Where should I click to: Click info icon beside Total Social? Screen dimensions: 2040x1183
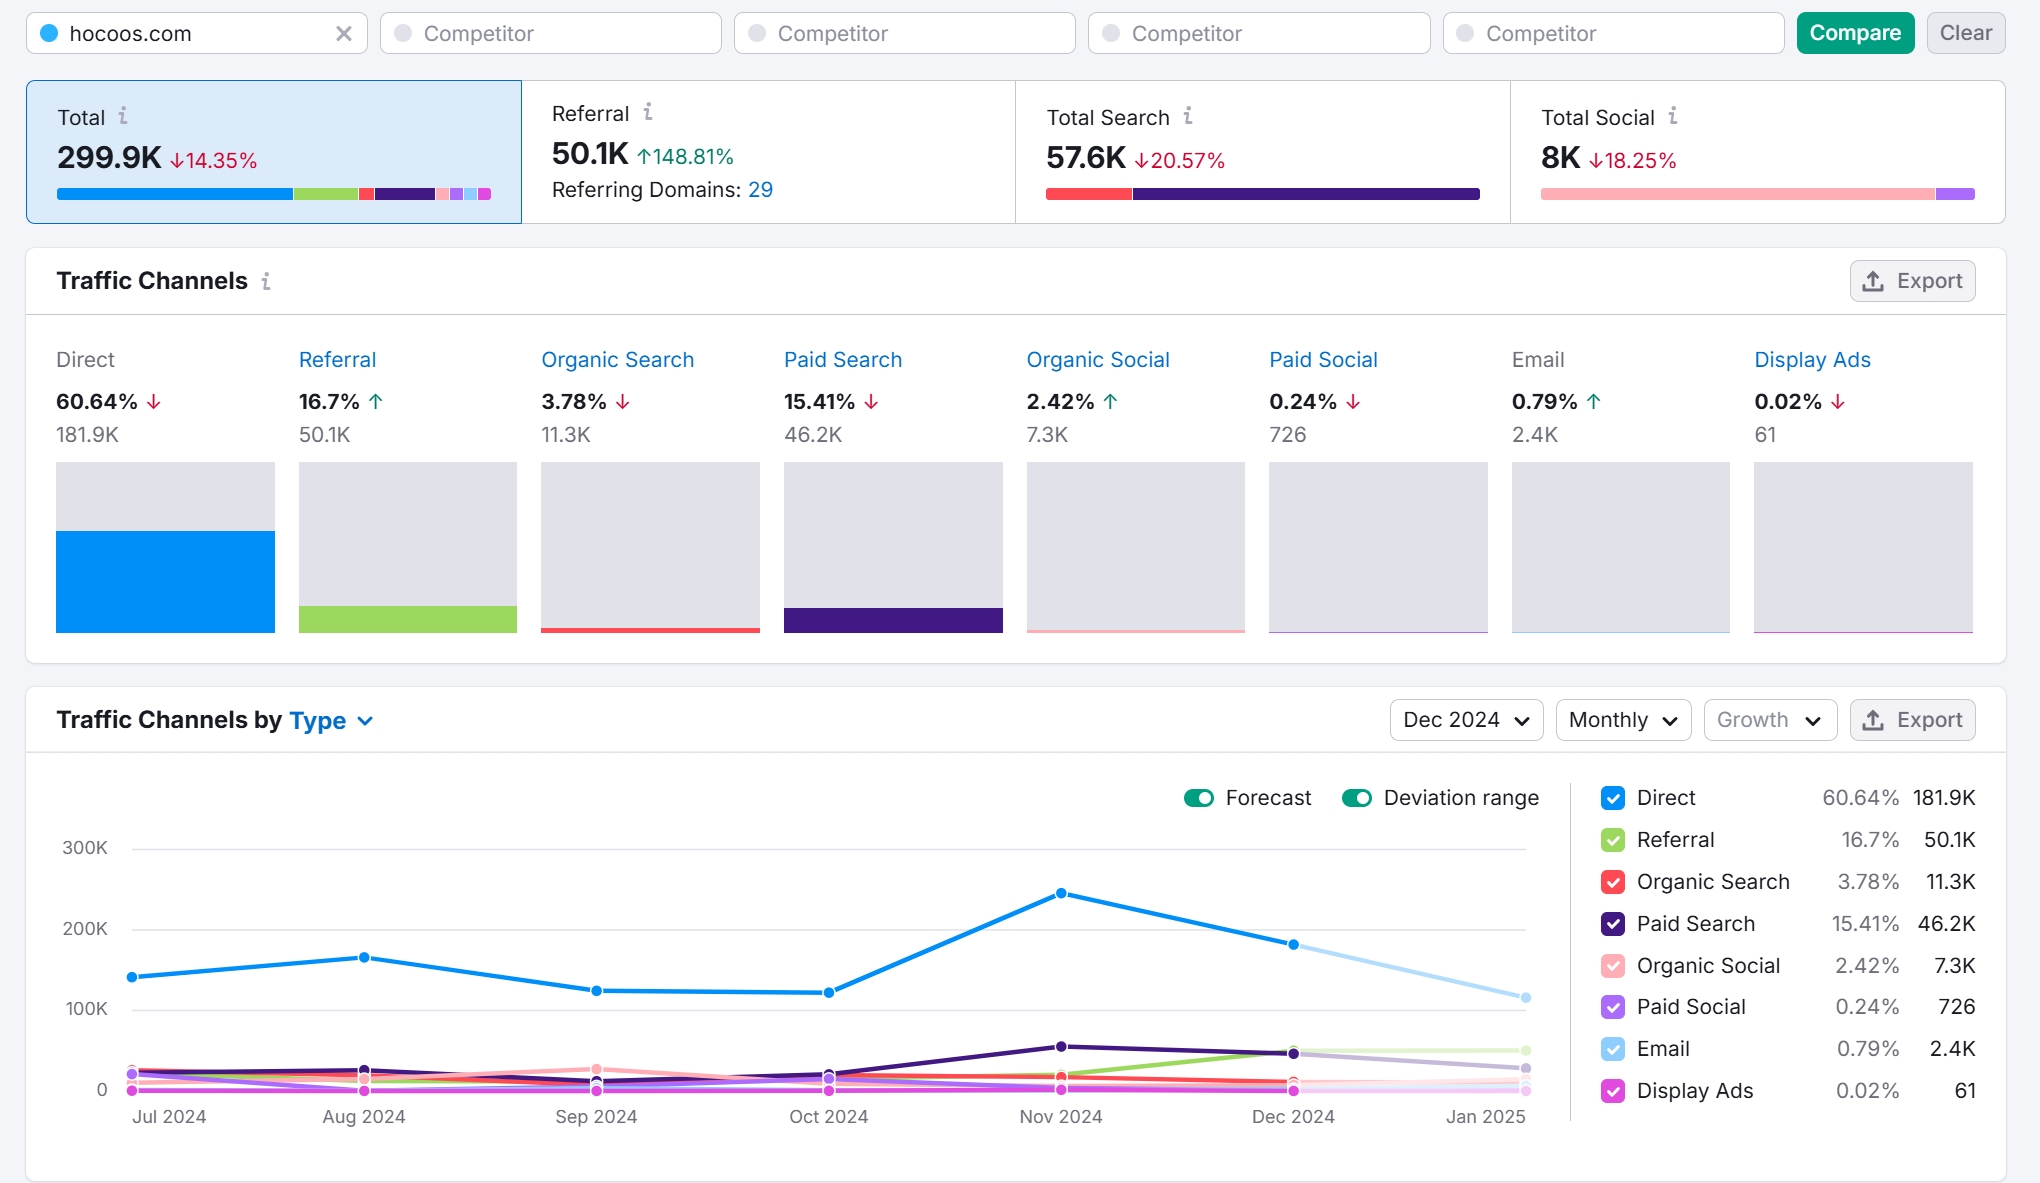[x=1673, y=116]
